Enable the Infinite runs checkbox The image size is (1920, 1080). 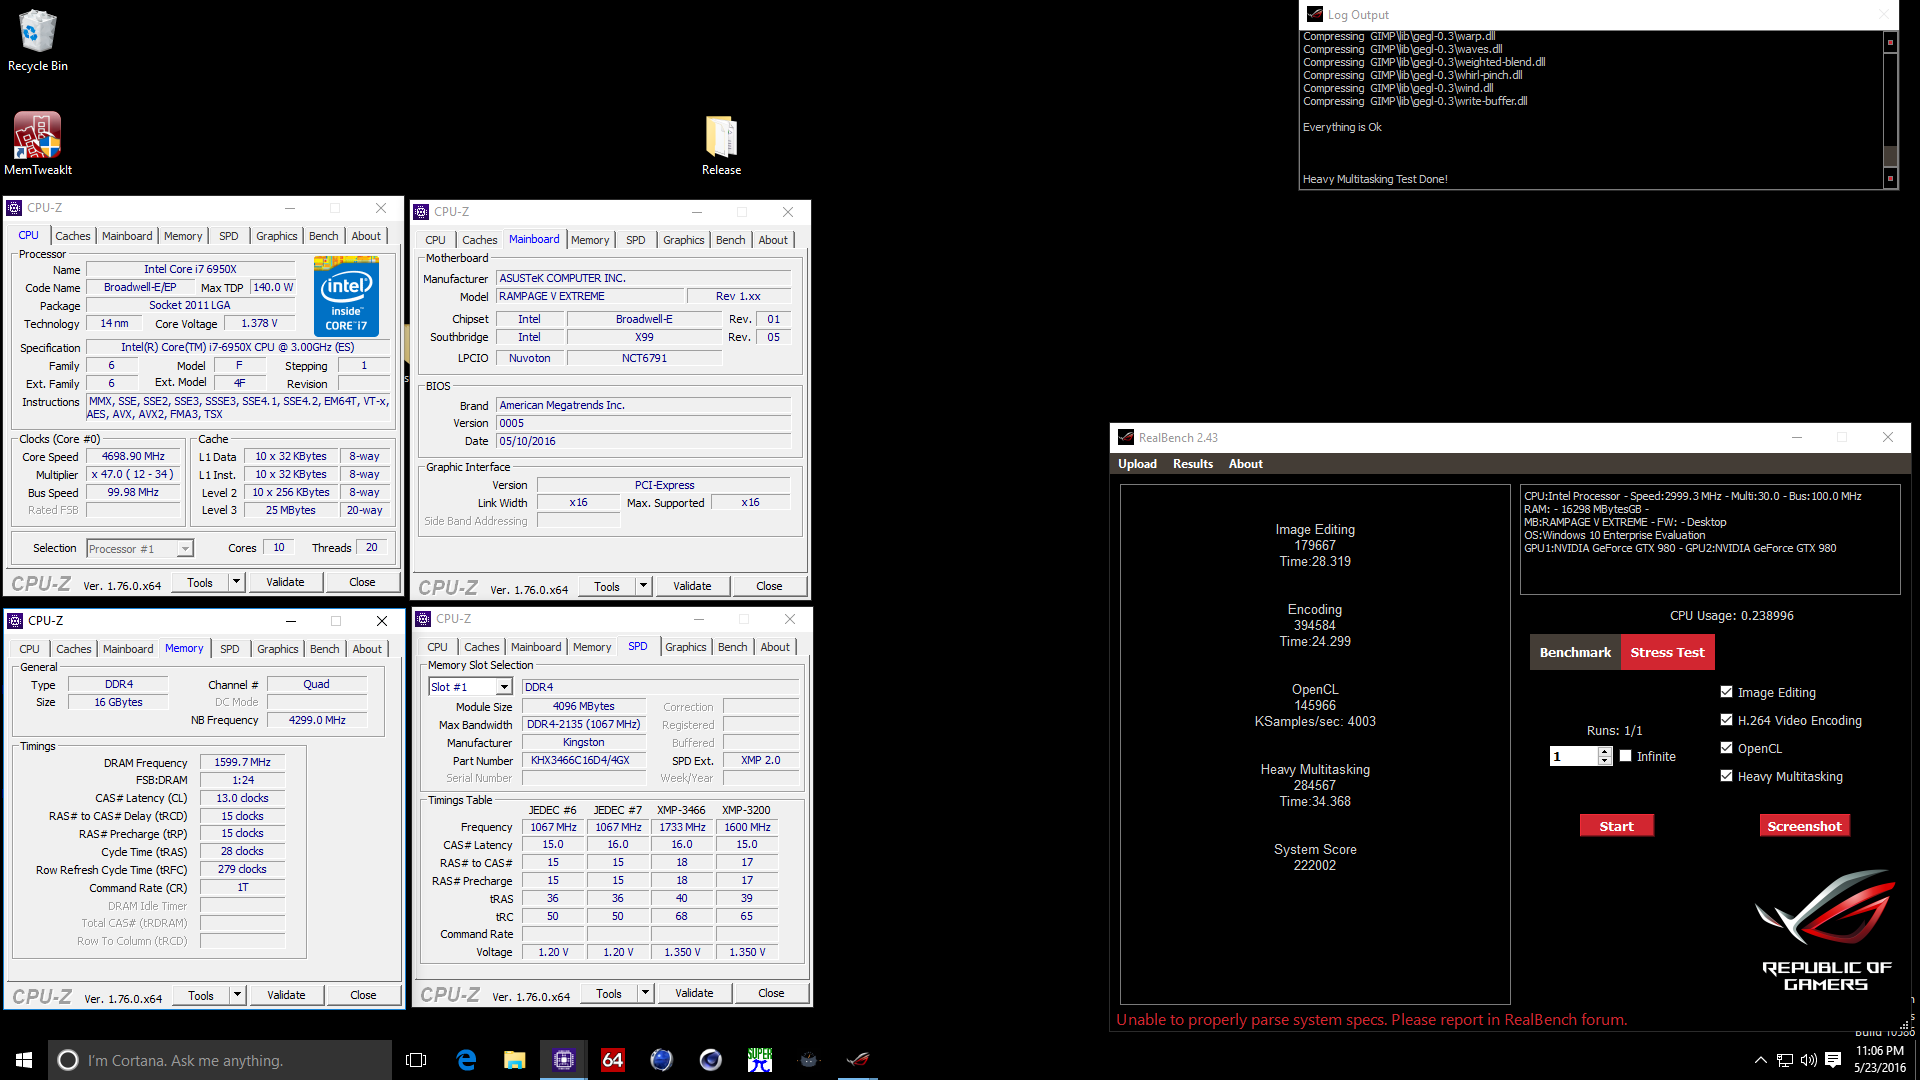click(1626, 756)
